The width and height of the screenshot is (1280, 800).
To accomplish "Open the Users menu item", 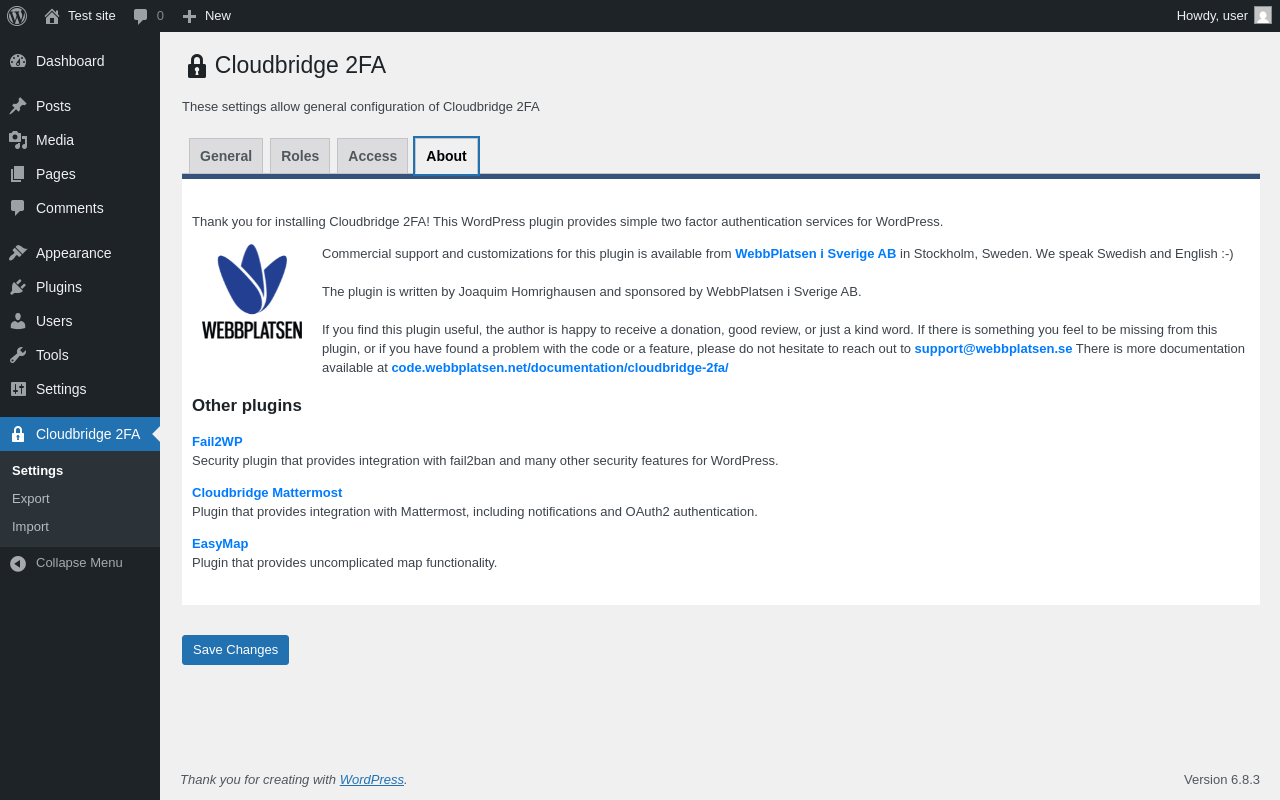I will coord(80,321).
